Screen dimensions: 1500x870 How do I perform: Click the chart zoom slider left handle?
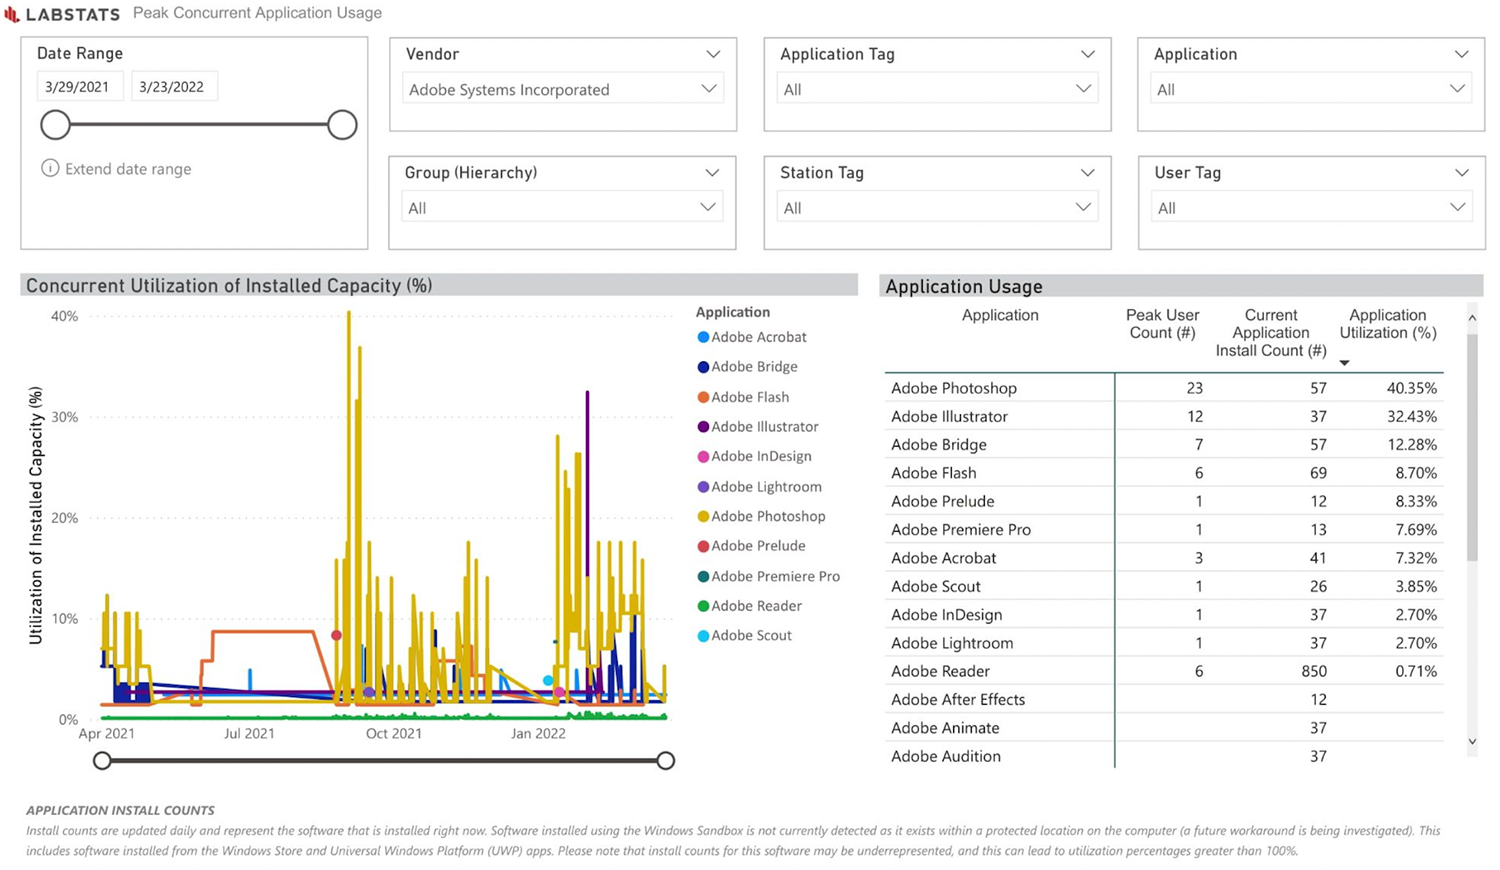click(x=102, y=761)
